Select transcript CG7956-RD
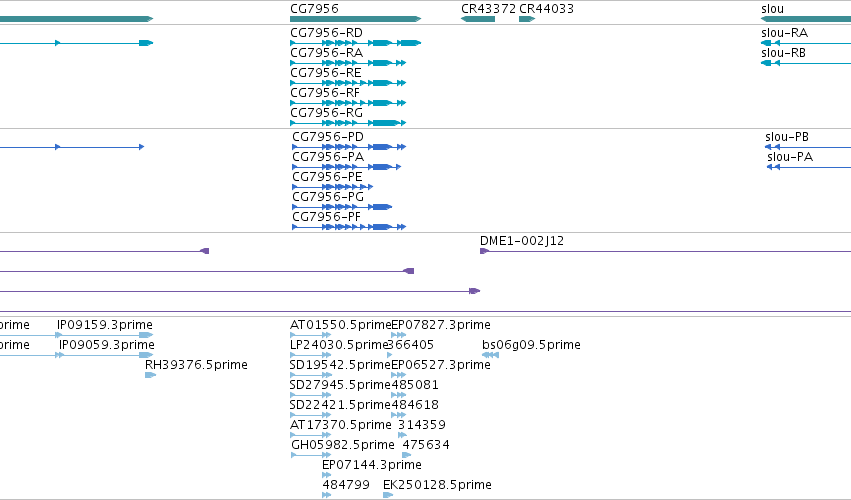The image size is (851, 500). pyautogui.click(x=326, y=33)
